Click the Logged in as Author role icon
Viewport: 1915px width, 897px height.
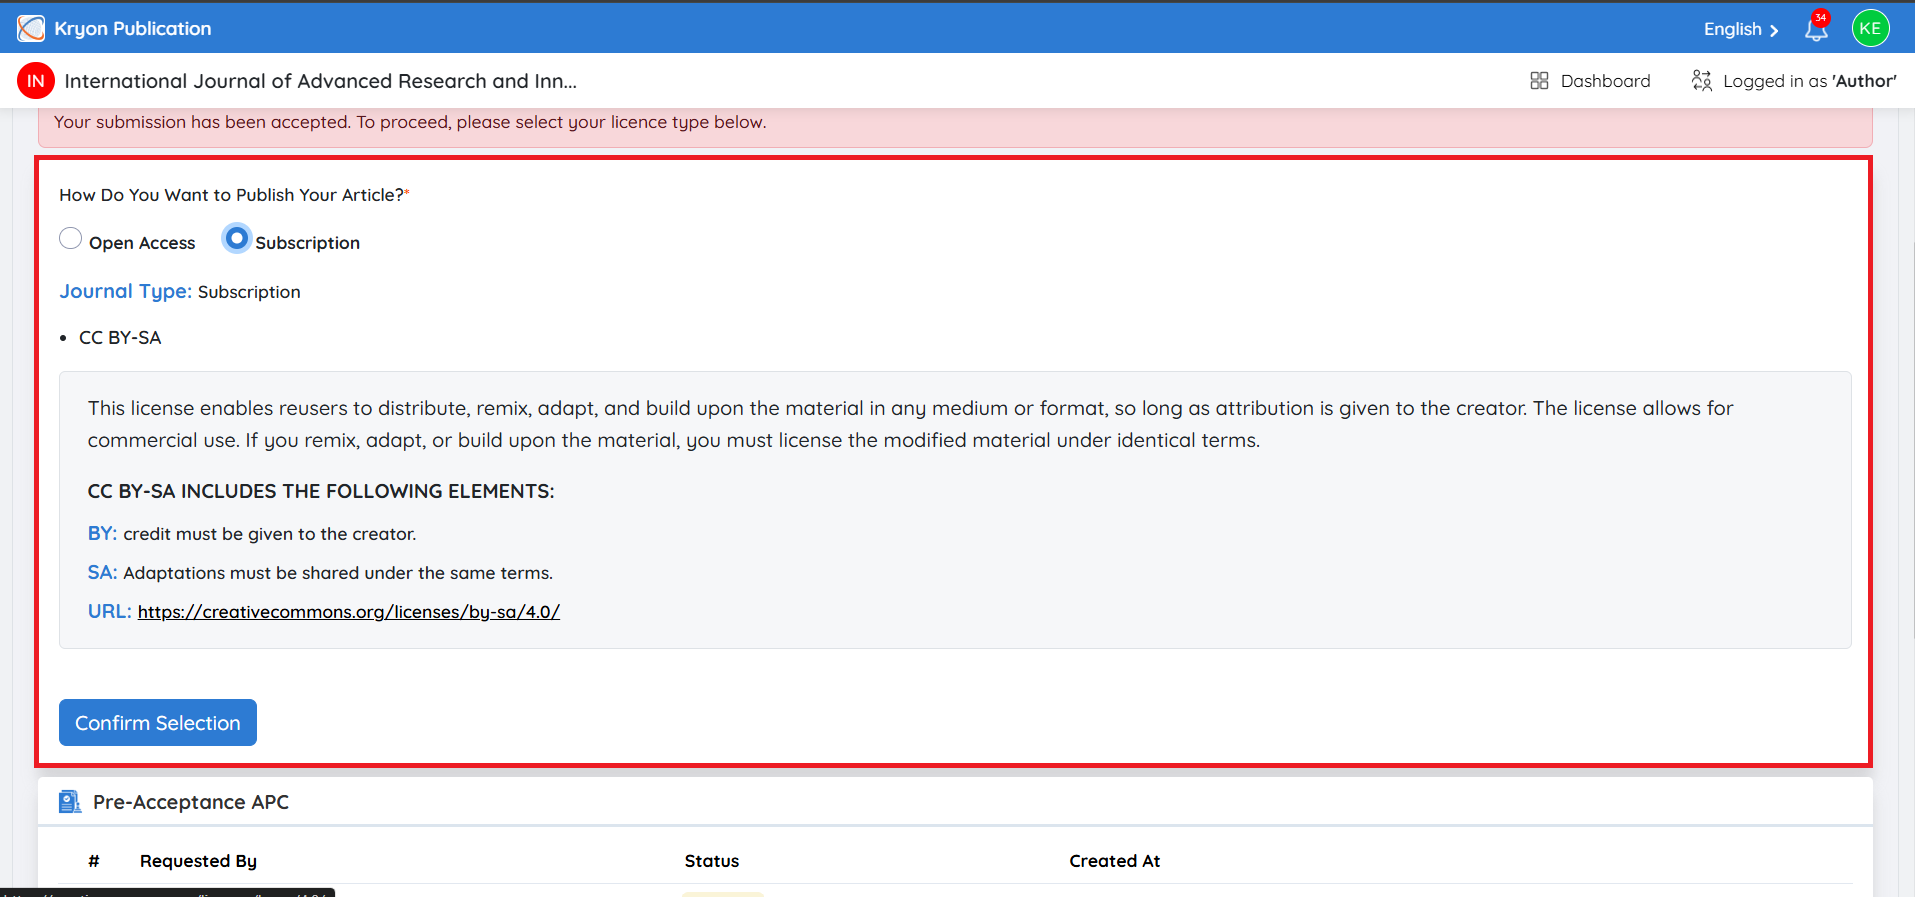pyautogui.click(x=1702, y=81)
